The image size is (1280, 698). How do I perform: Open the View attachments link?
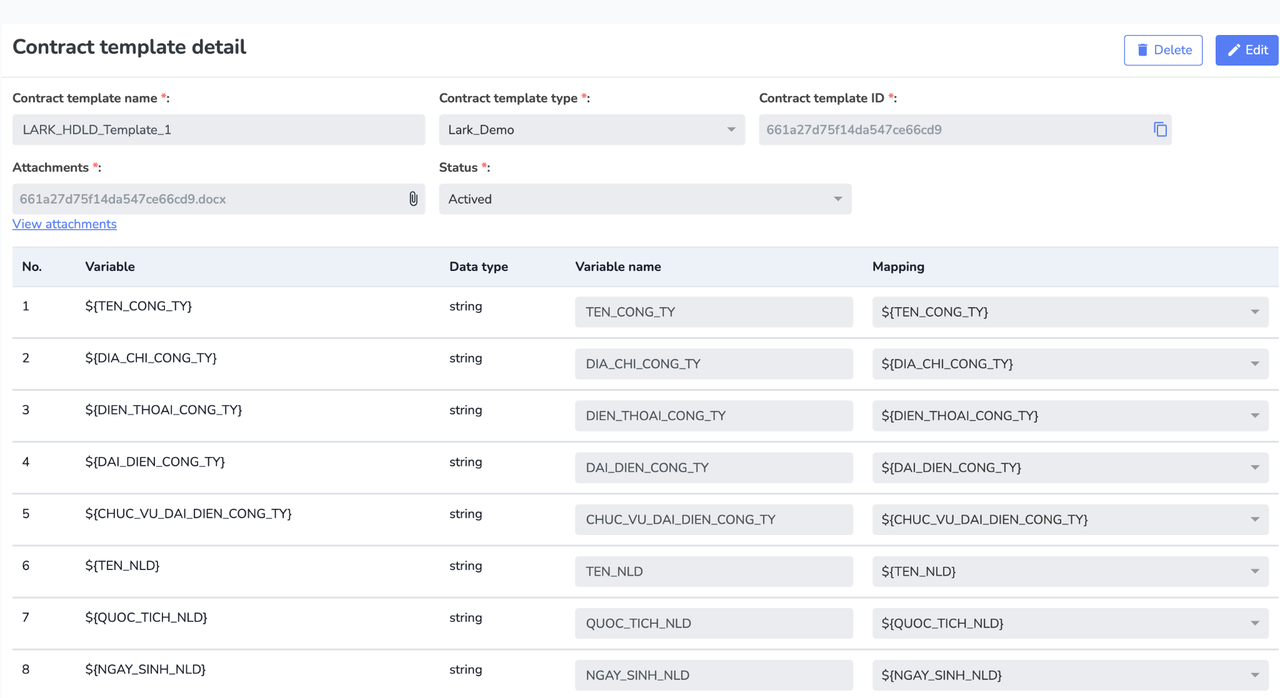[x=64, y=223]
